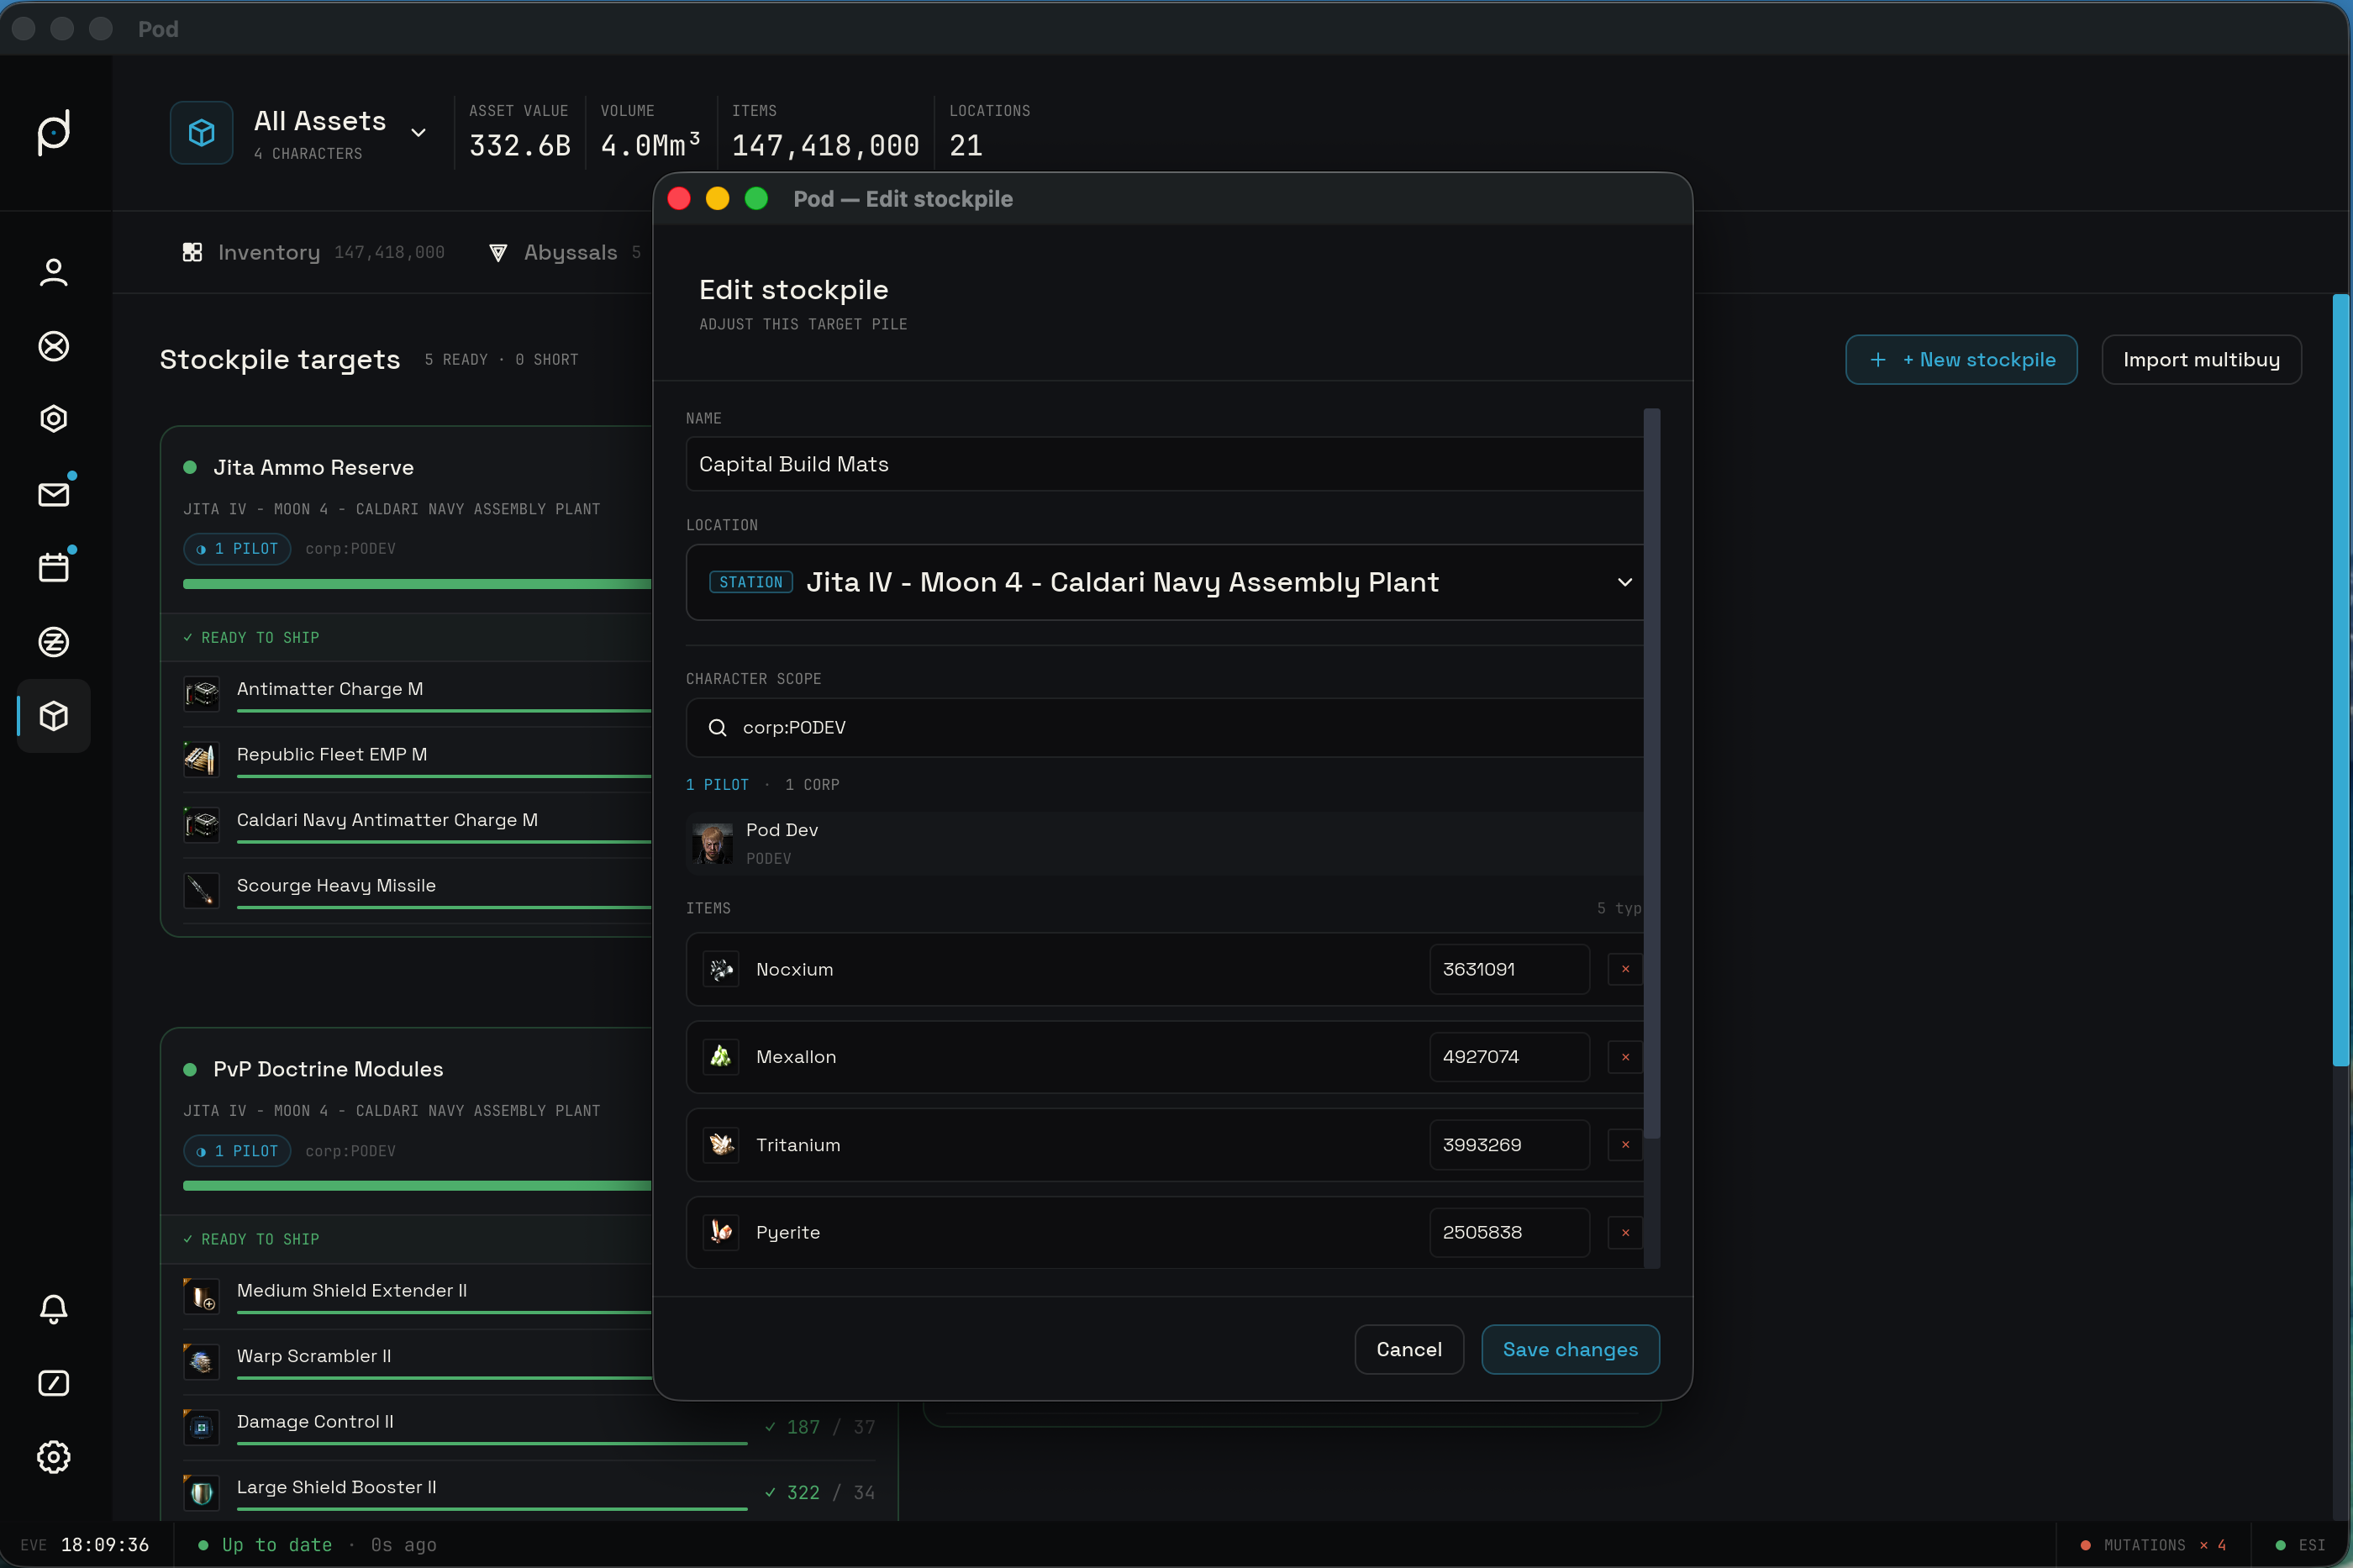Viewport: 2353px width, 1568px height.
Task: Click the Mexallon item icon
Action: point(721,1057)
